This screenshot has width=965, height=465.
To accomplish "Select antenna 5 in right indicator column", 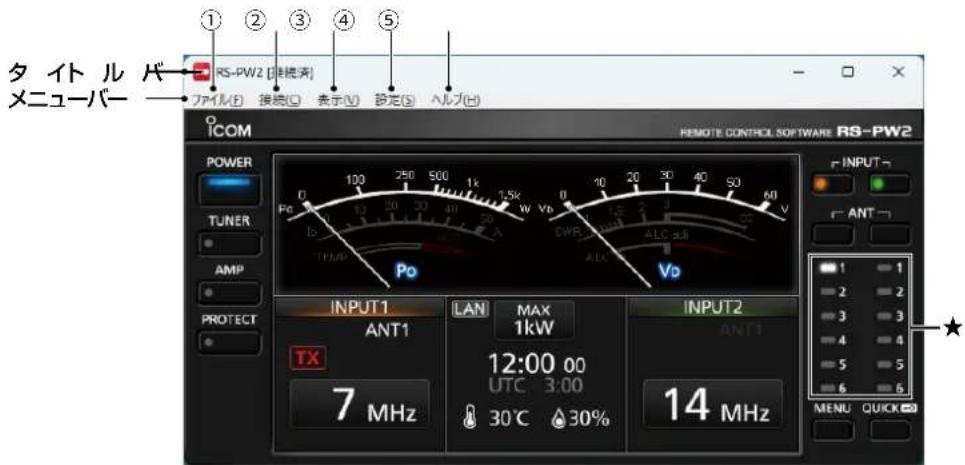I will point(888,364).
